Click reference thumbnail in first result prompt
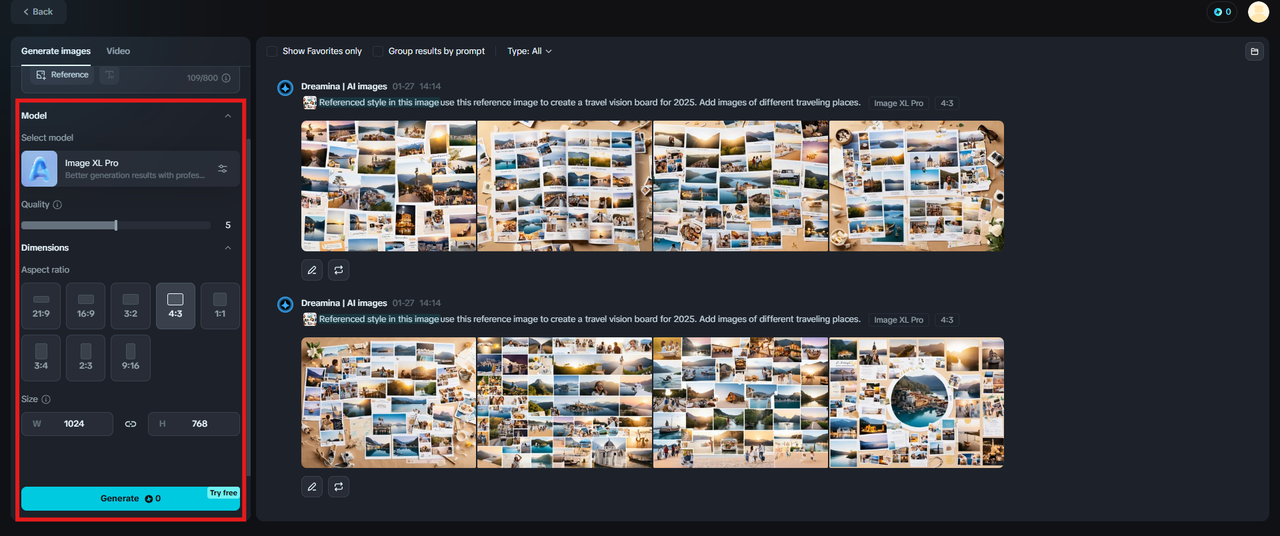Screen dimensions: 1280x536 tap(310, 103)
